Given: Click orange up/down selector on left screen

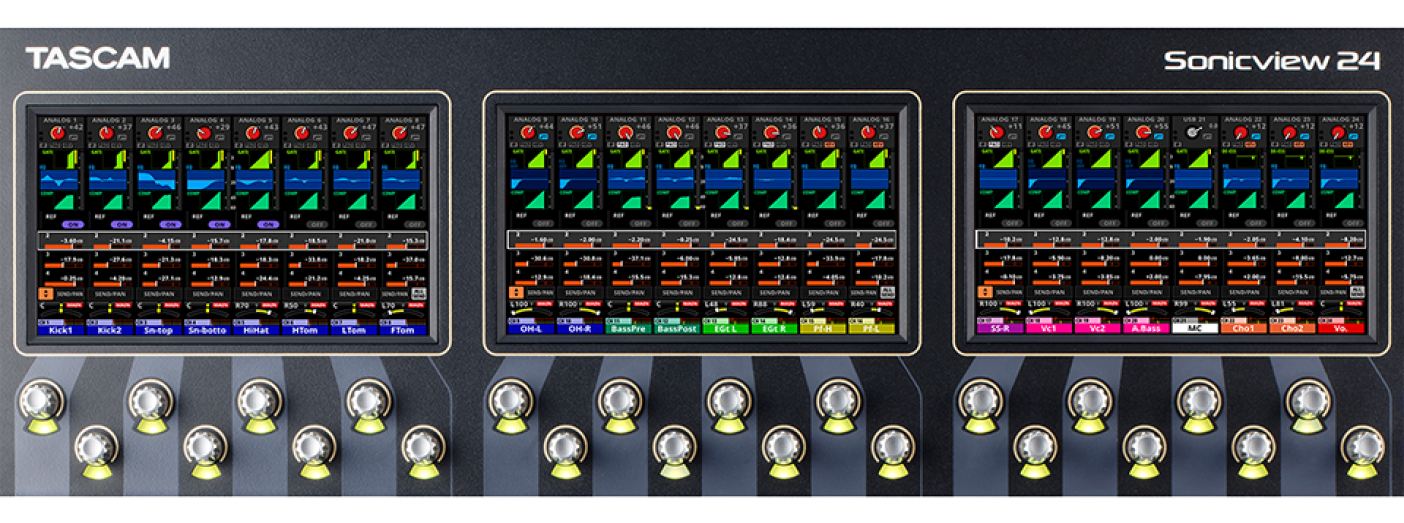Looking at the screenshot, I should (x=45, y=293).
